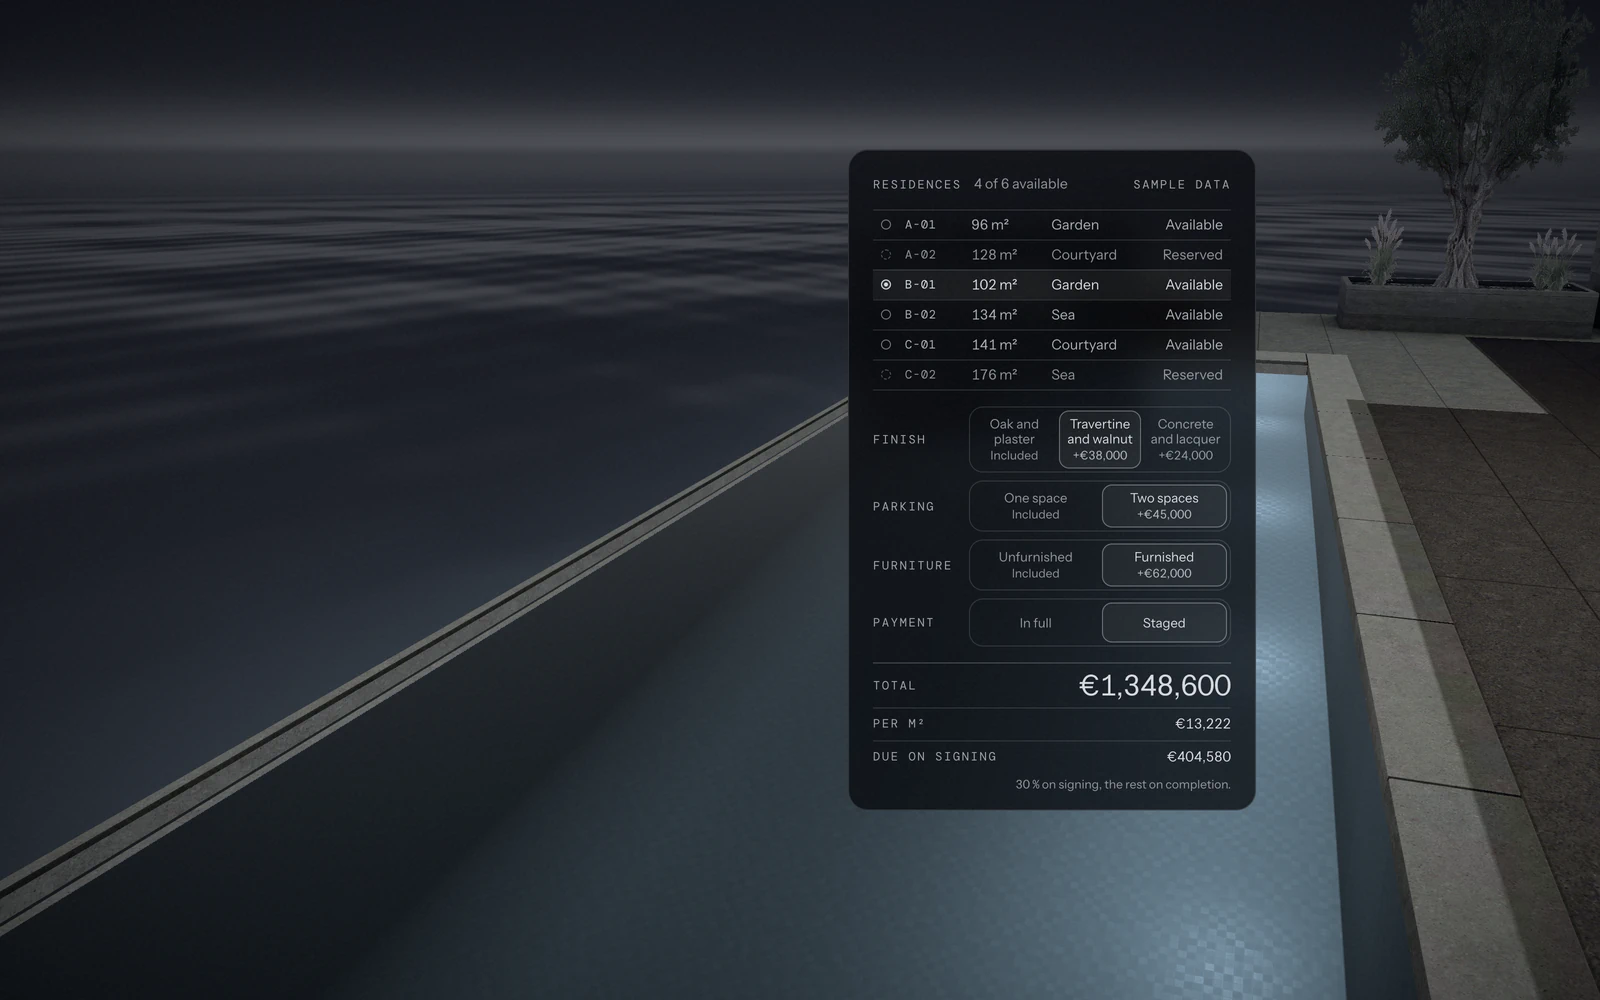1600x1000 pixels.
Task: Click the 134 m² area cell
Action: [994, 315]
